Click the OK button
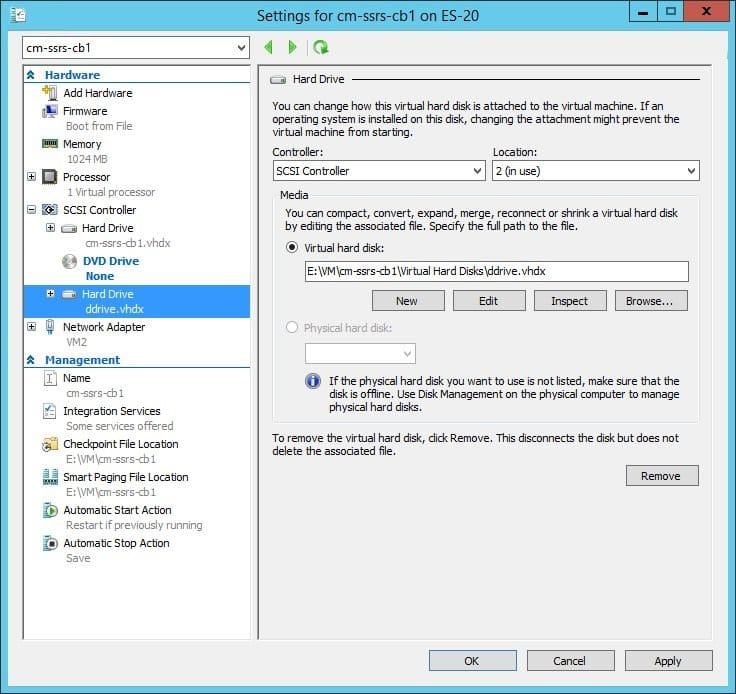 pyautogui.click(x=472, y=661)
